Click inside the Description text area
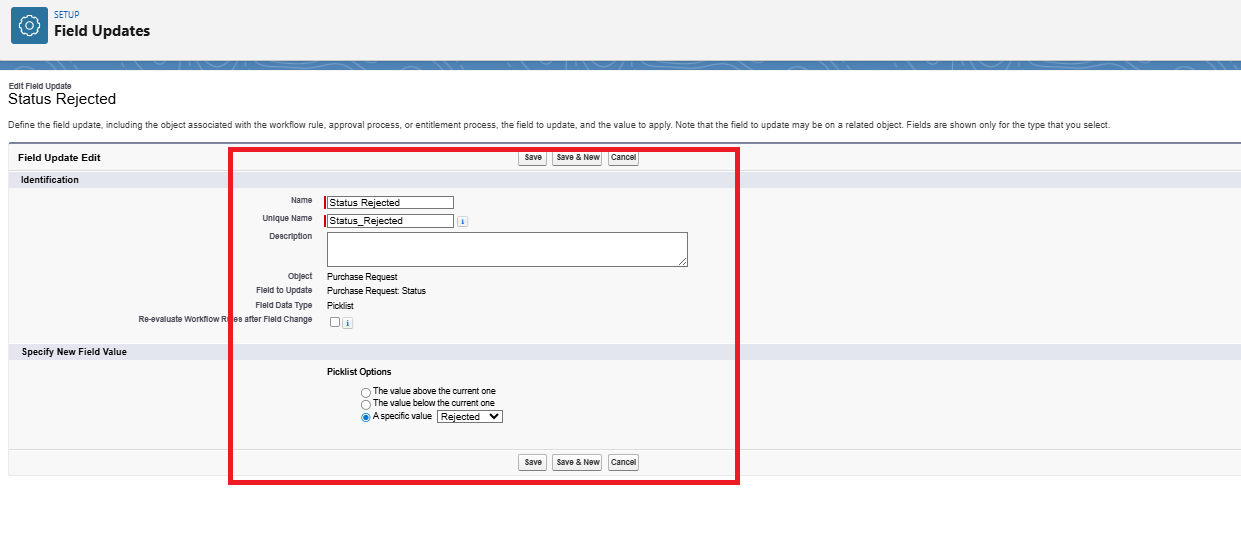Image resolution: width=1241 pixels, height=534 pixels. [x=506, y=249]
